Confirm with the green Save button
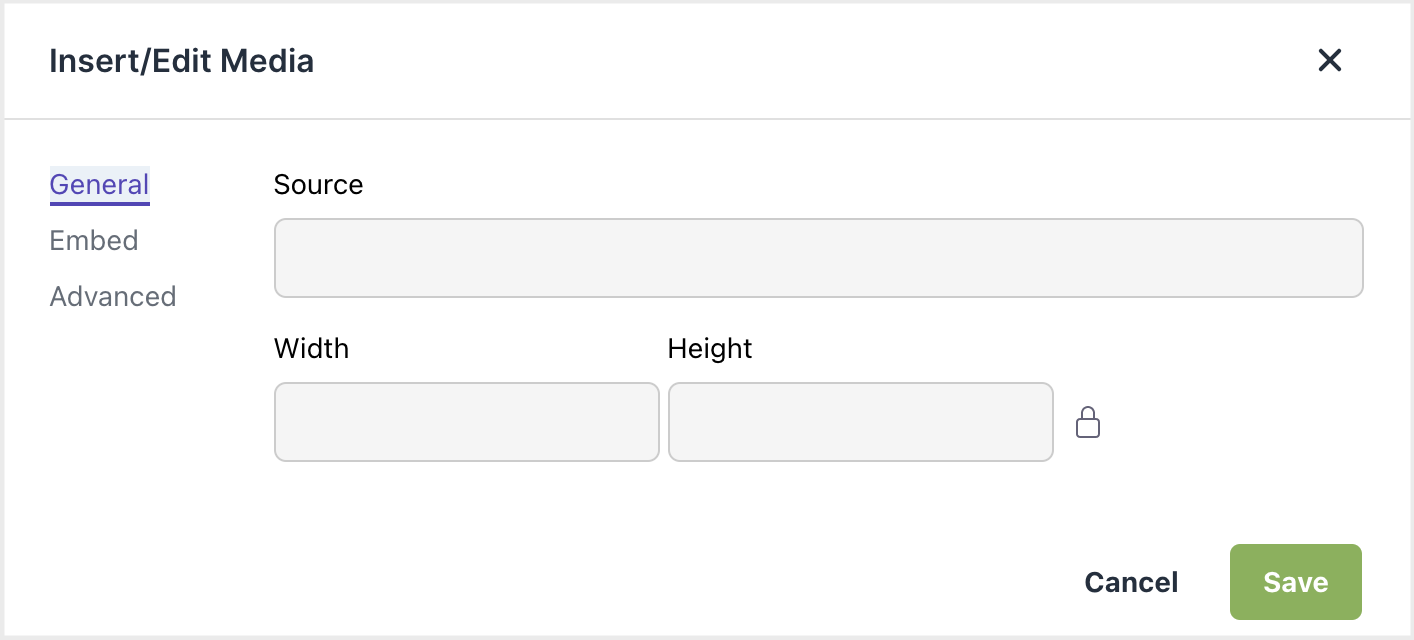 click(1295, 582)
